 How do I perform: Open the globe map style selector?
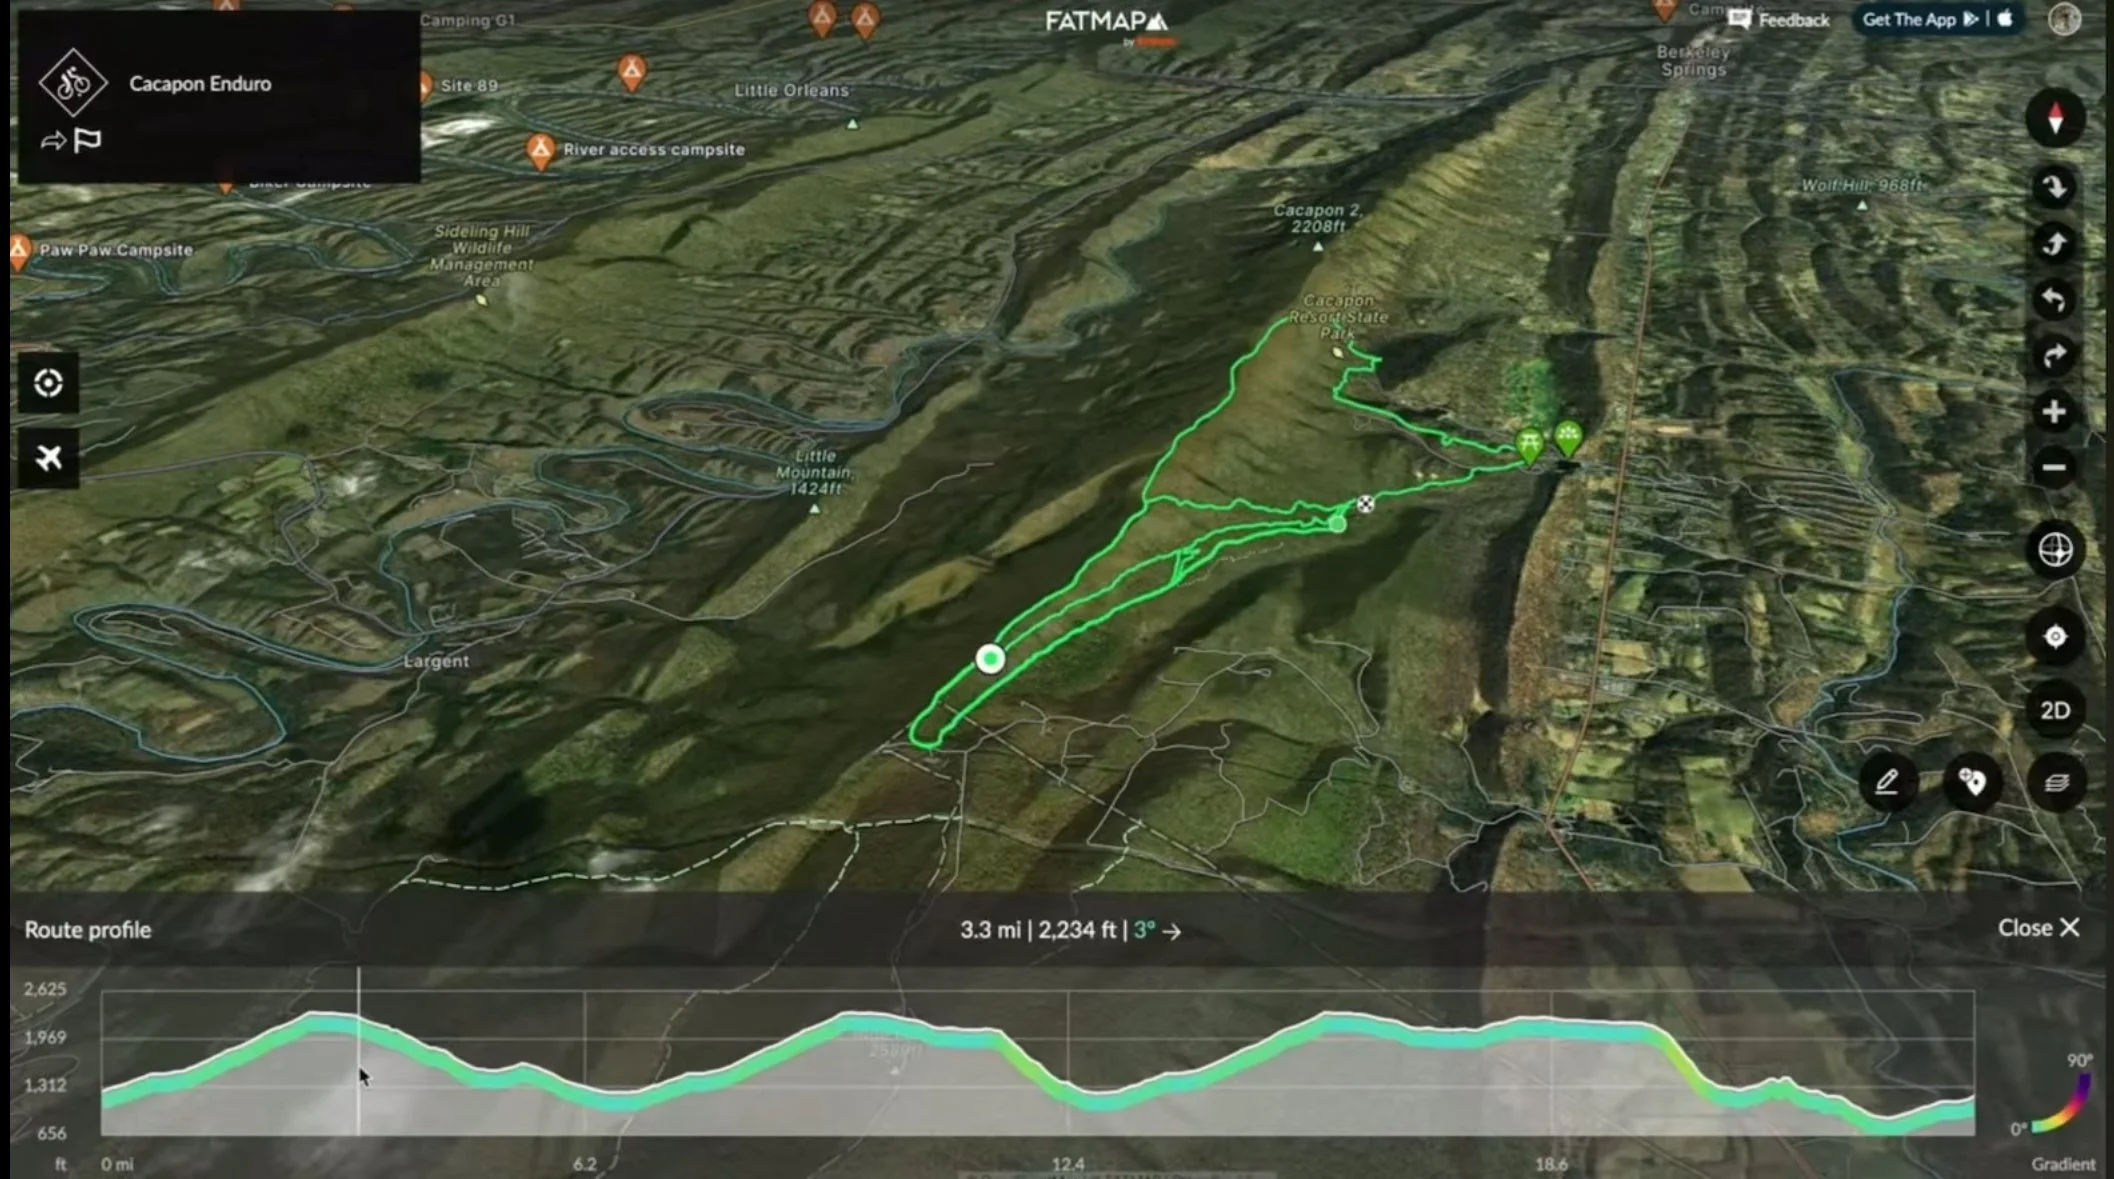pyautogui.click(x=2055, y=550)
